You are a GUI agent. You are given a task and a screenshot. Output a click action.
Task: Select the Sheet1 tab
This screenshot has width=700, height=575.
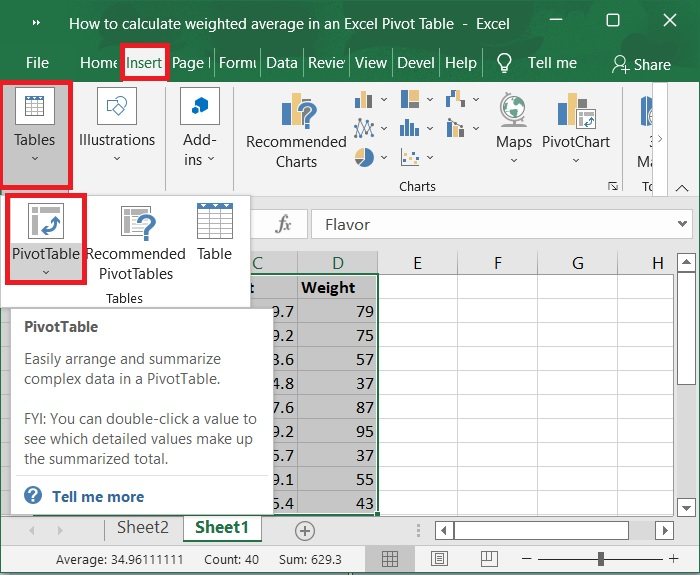222,528
